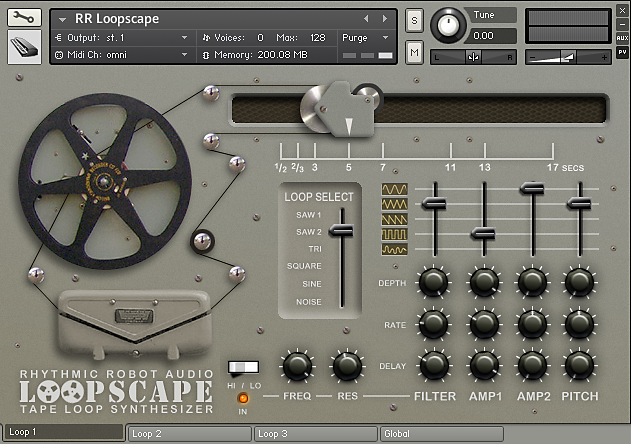Open the Global tab
631x444 pixels.
(x=440, y=434)
